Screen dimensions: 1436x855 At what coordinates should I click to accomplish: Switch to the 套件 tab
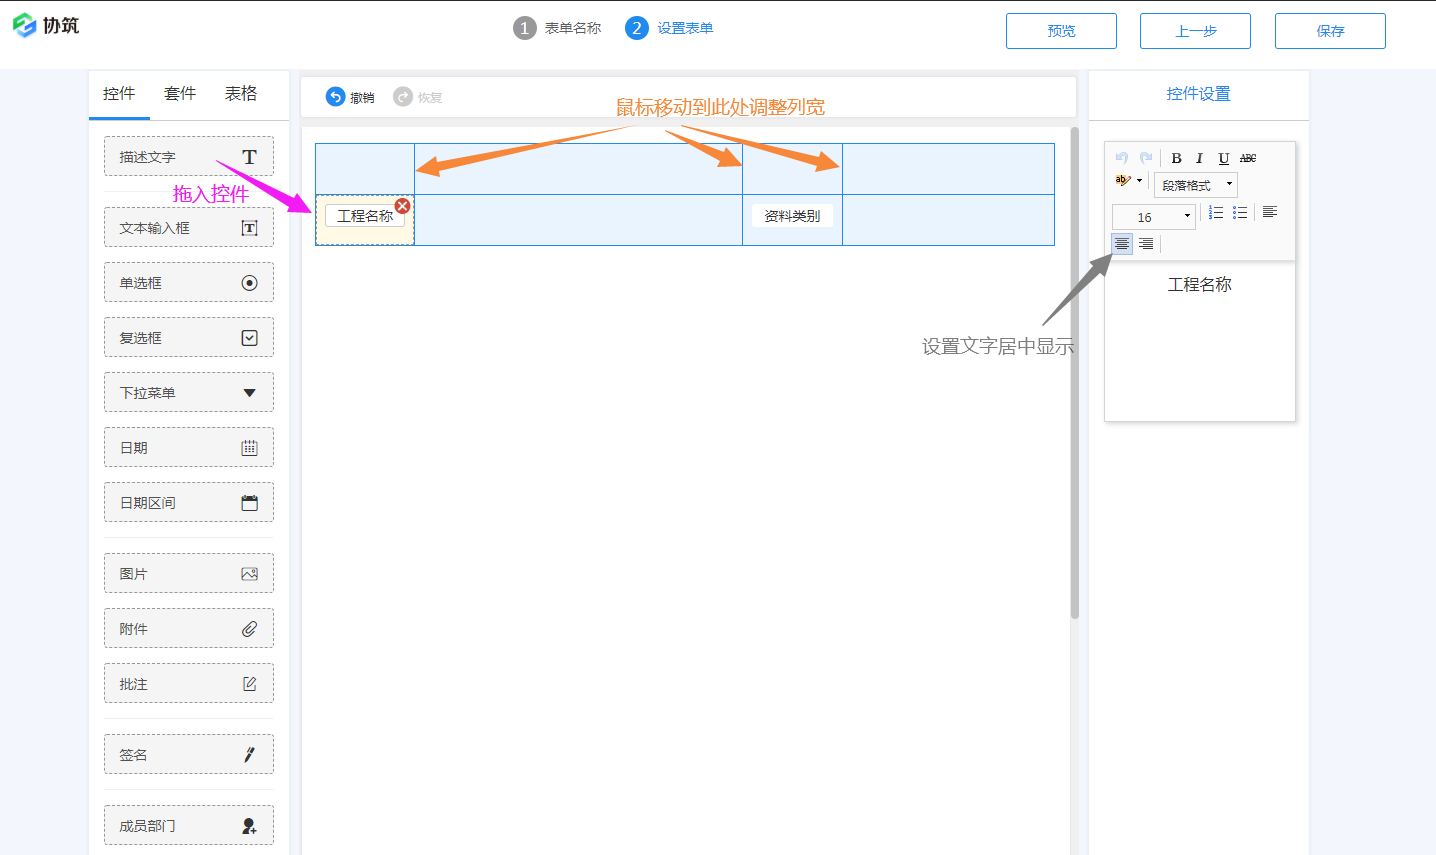pyautogui.click(x=180, y=94)
